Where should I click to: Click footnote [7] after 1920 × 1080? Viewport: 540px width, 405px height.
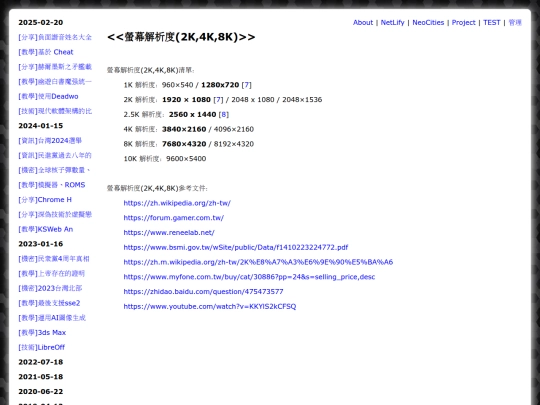(x=218, y=100)
